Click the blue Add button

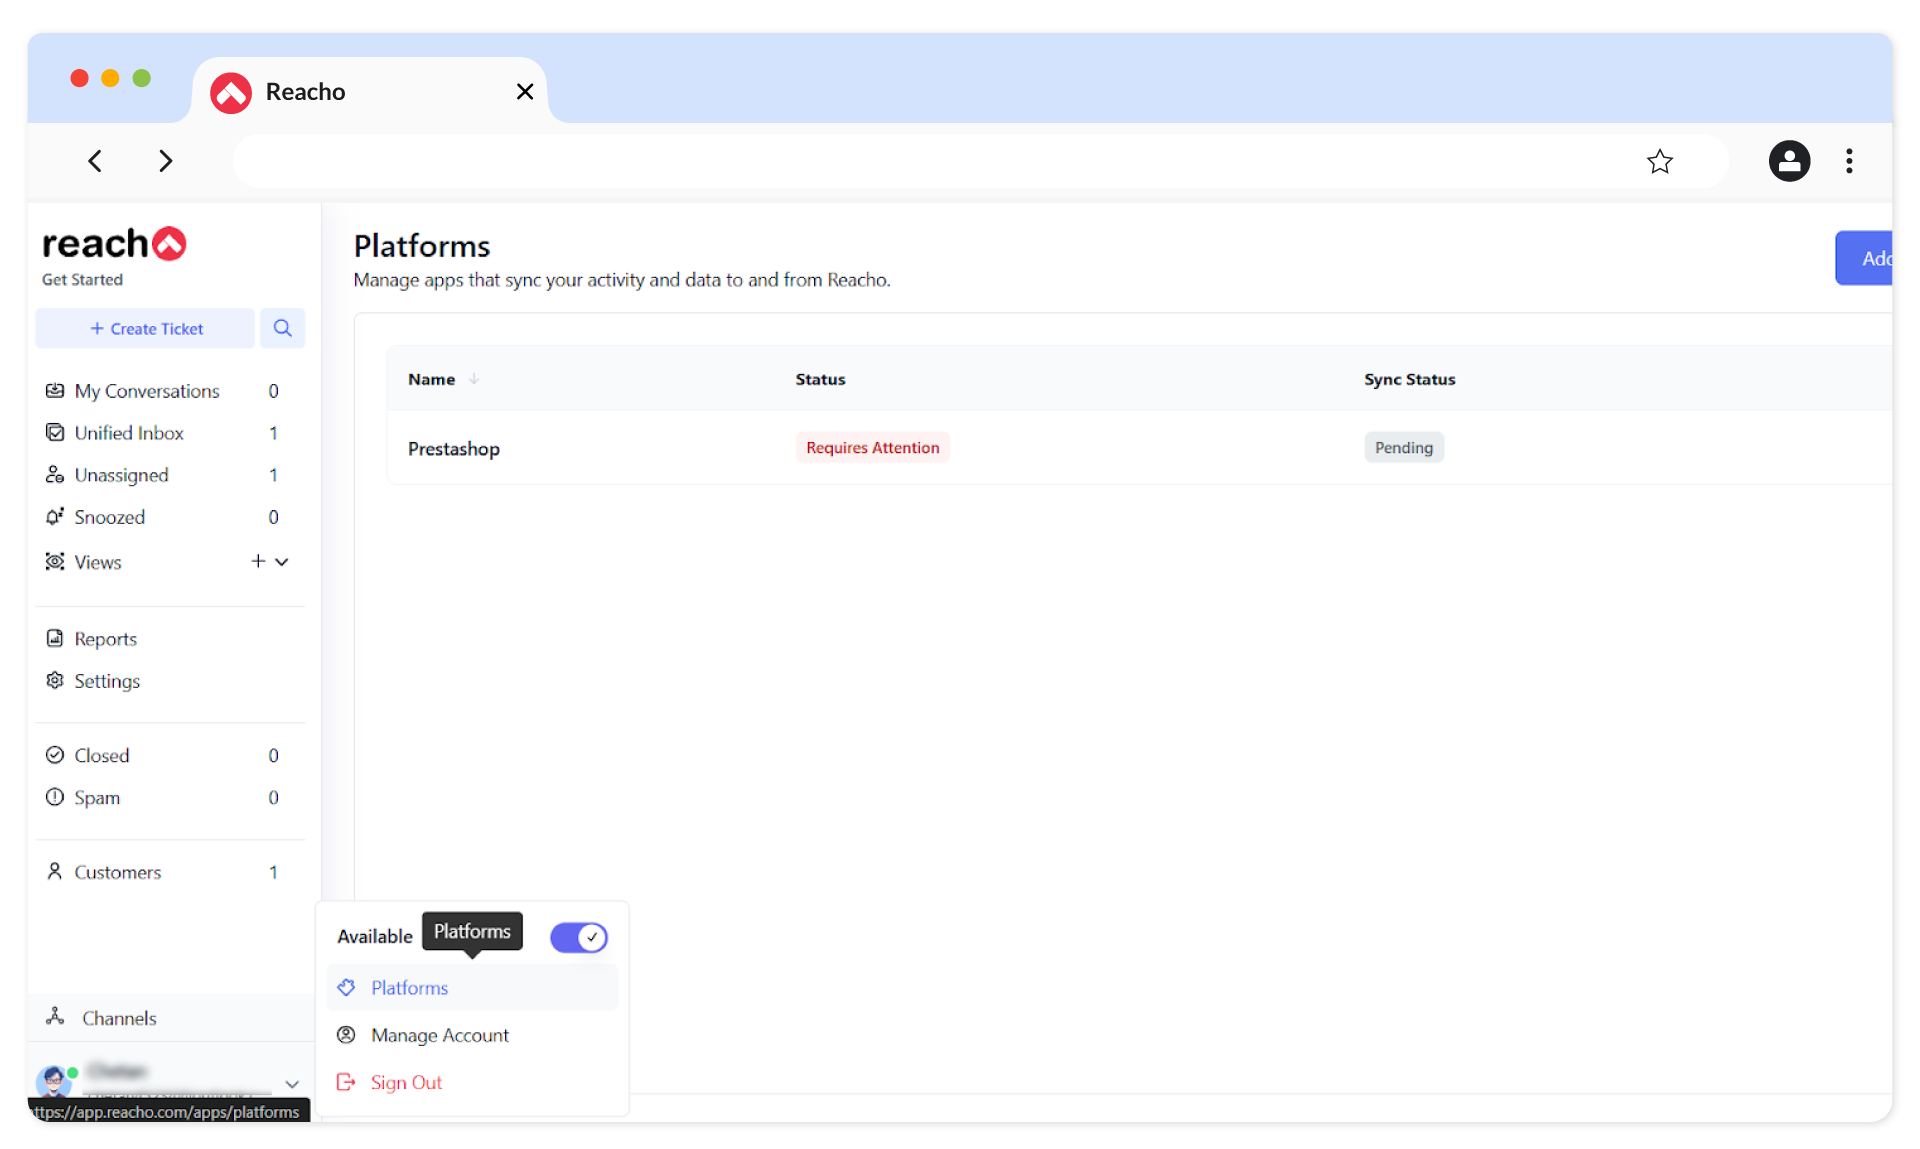pyautogui.click(x=1866, y=259)
